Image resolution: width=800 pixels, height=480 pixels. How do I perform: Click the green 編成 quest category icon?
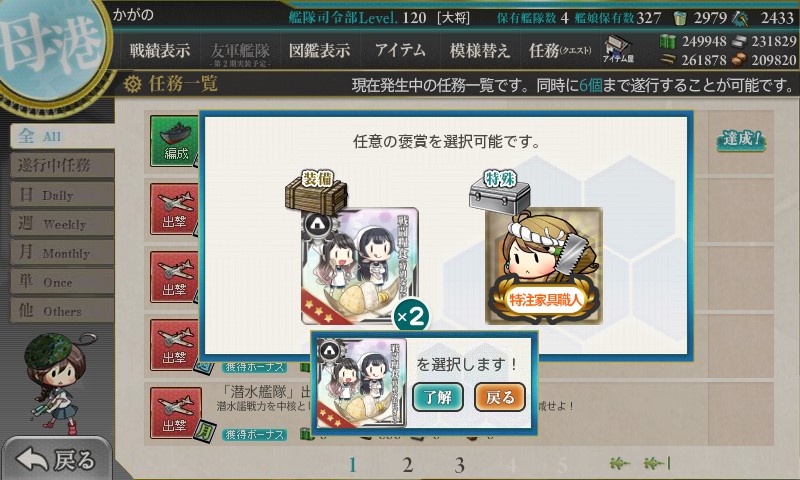[174, 141]
